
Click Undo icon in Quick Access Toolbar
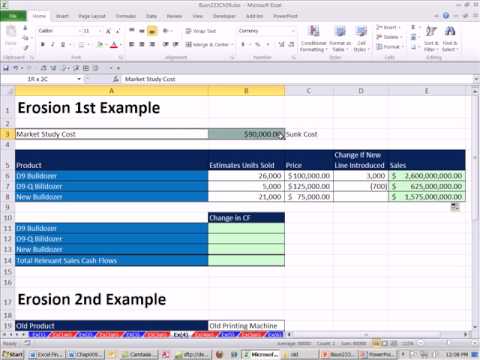[16, 68]
